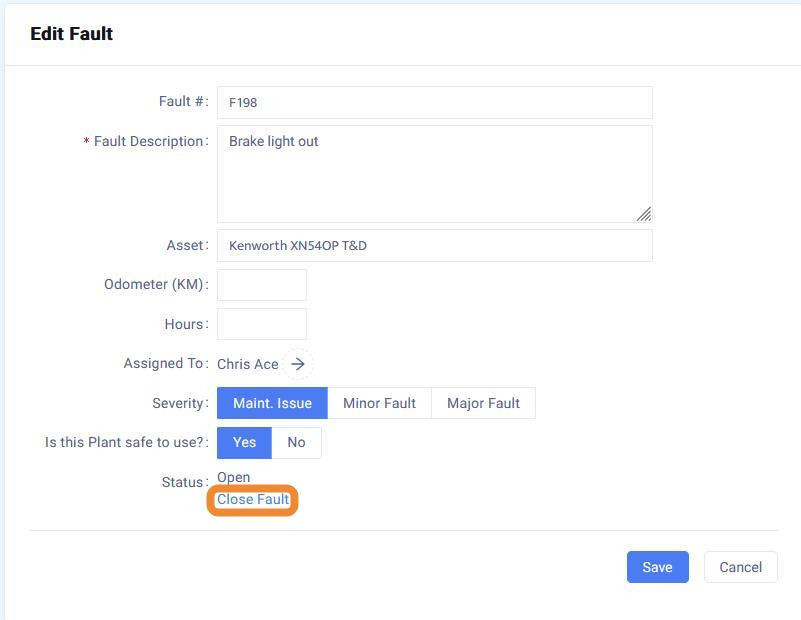Click the Fault Description resize handle
Image resolution: width=801 pixels, height=620 pixels.
point(644,213)
